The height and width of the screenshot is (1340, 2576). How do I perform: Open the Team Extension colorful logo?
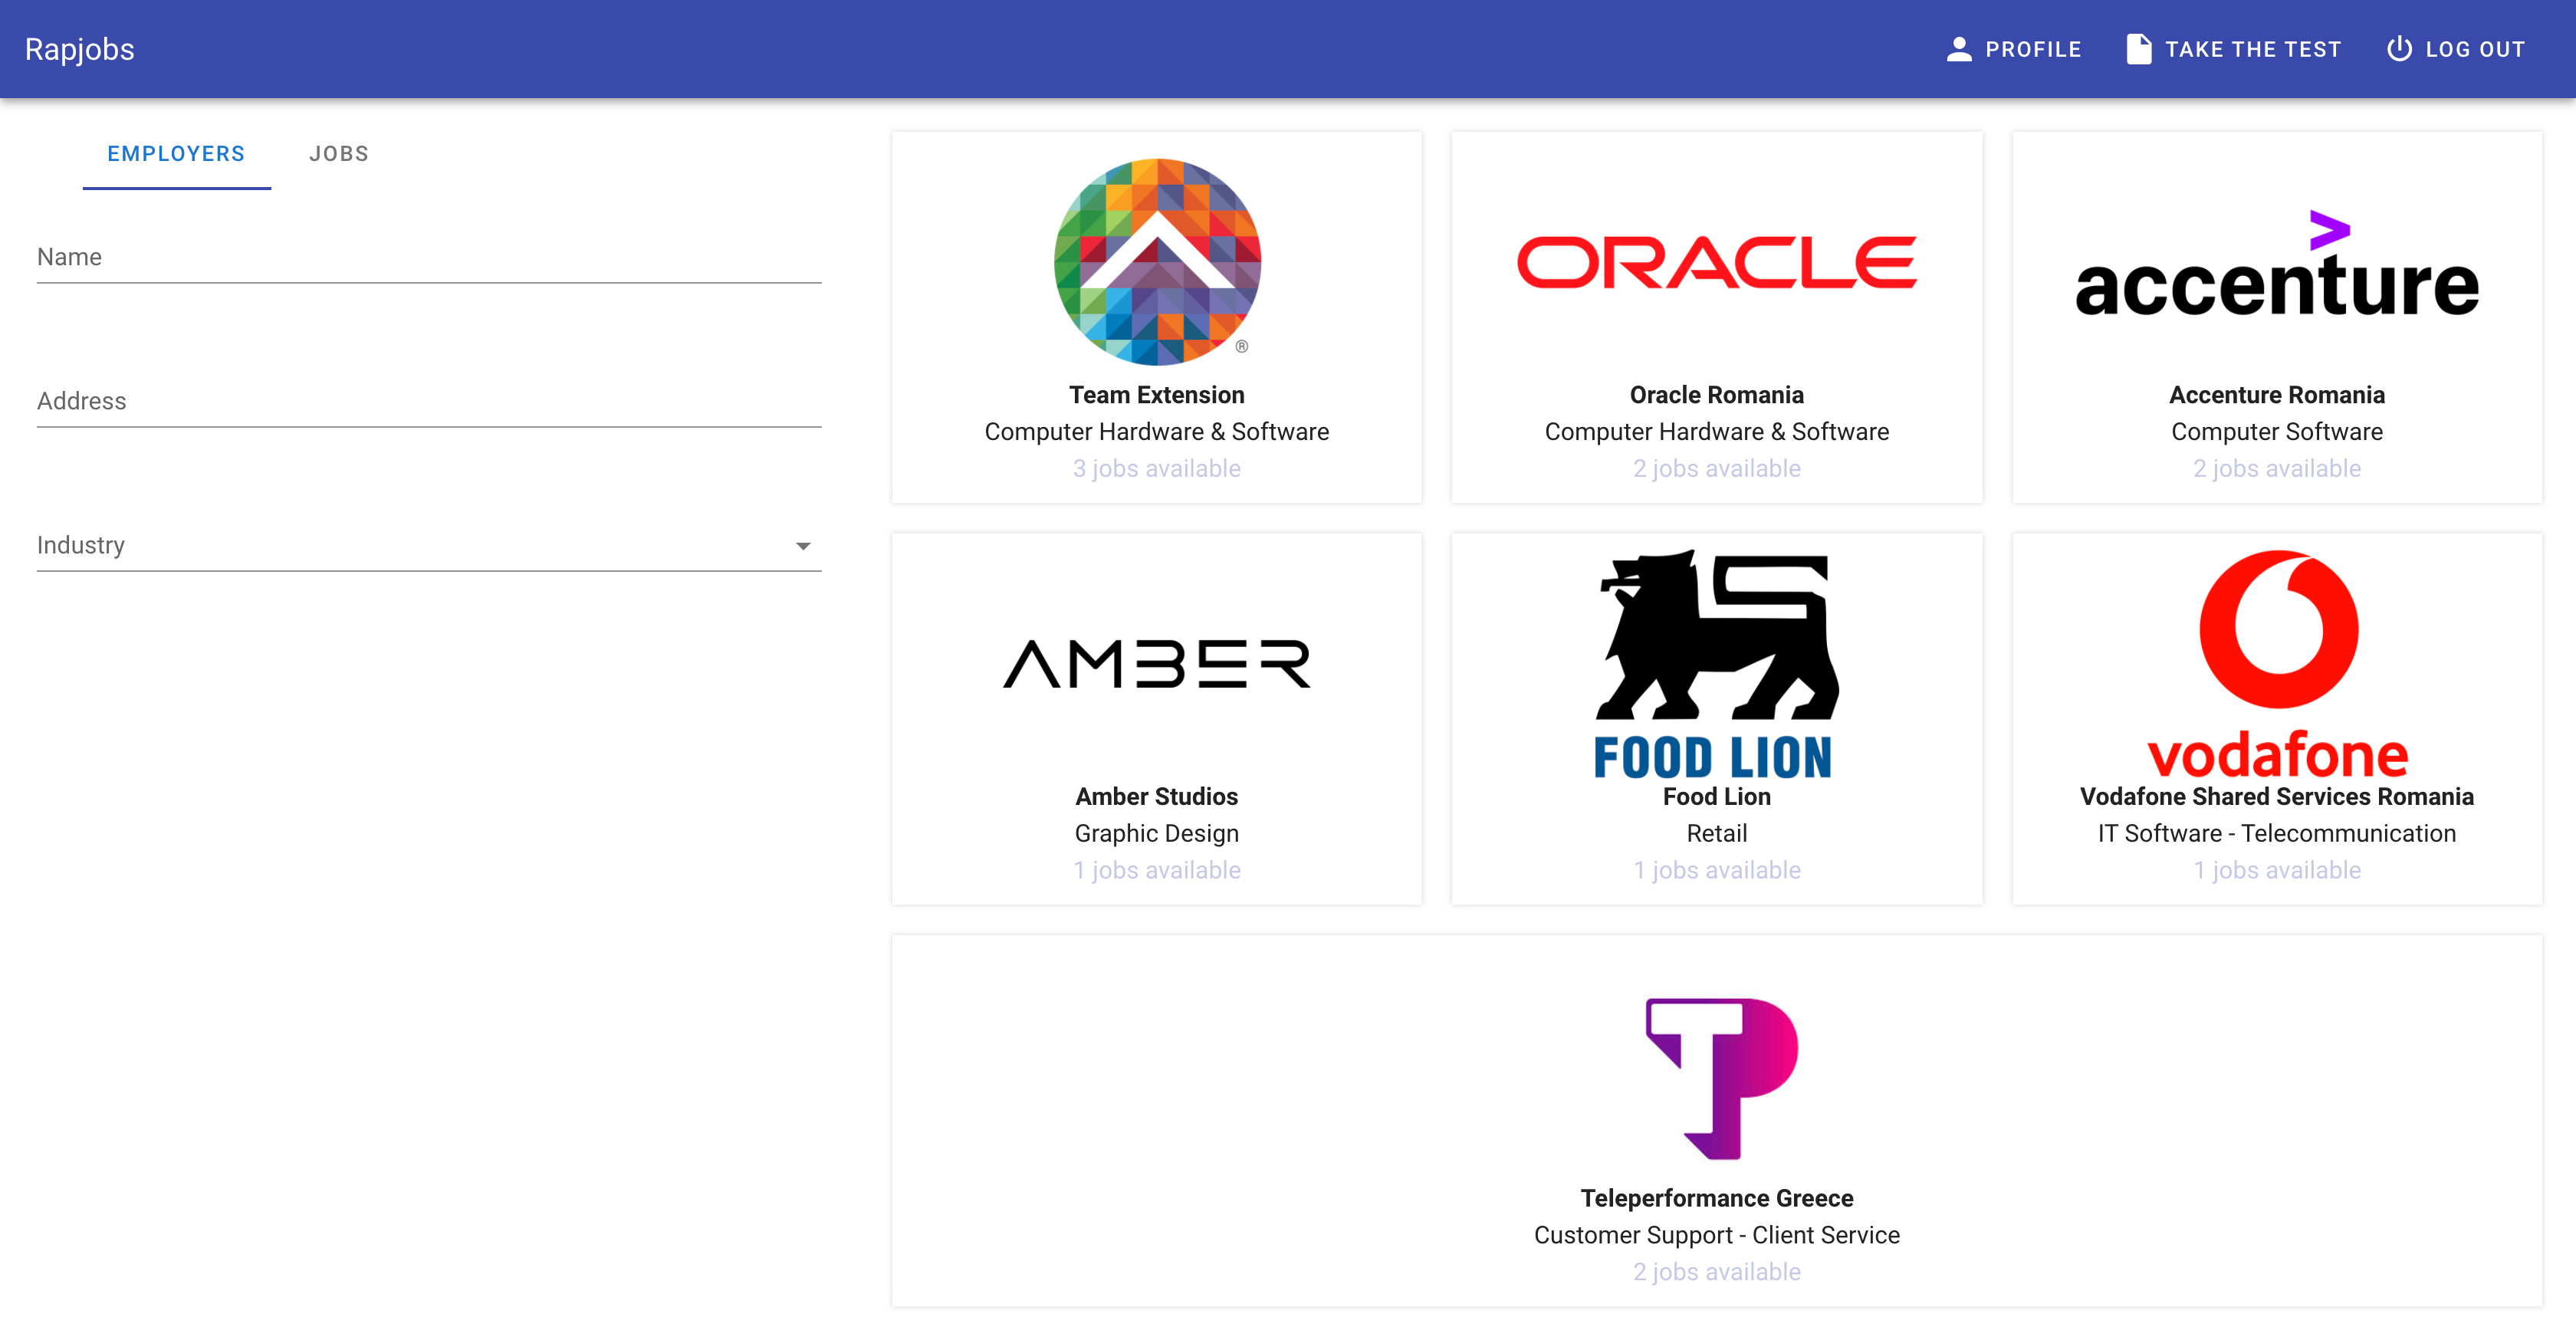[x=1156, y=262]
